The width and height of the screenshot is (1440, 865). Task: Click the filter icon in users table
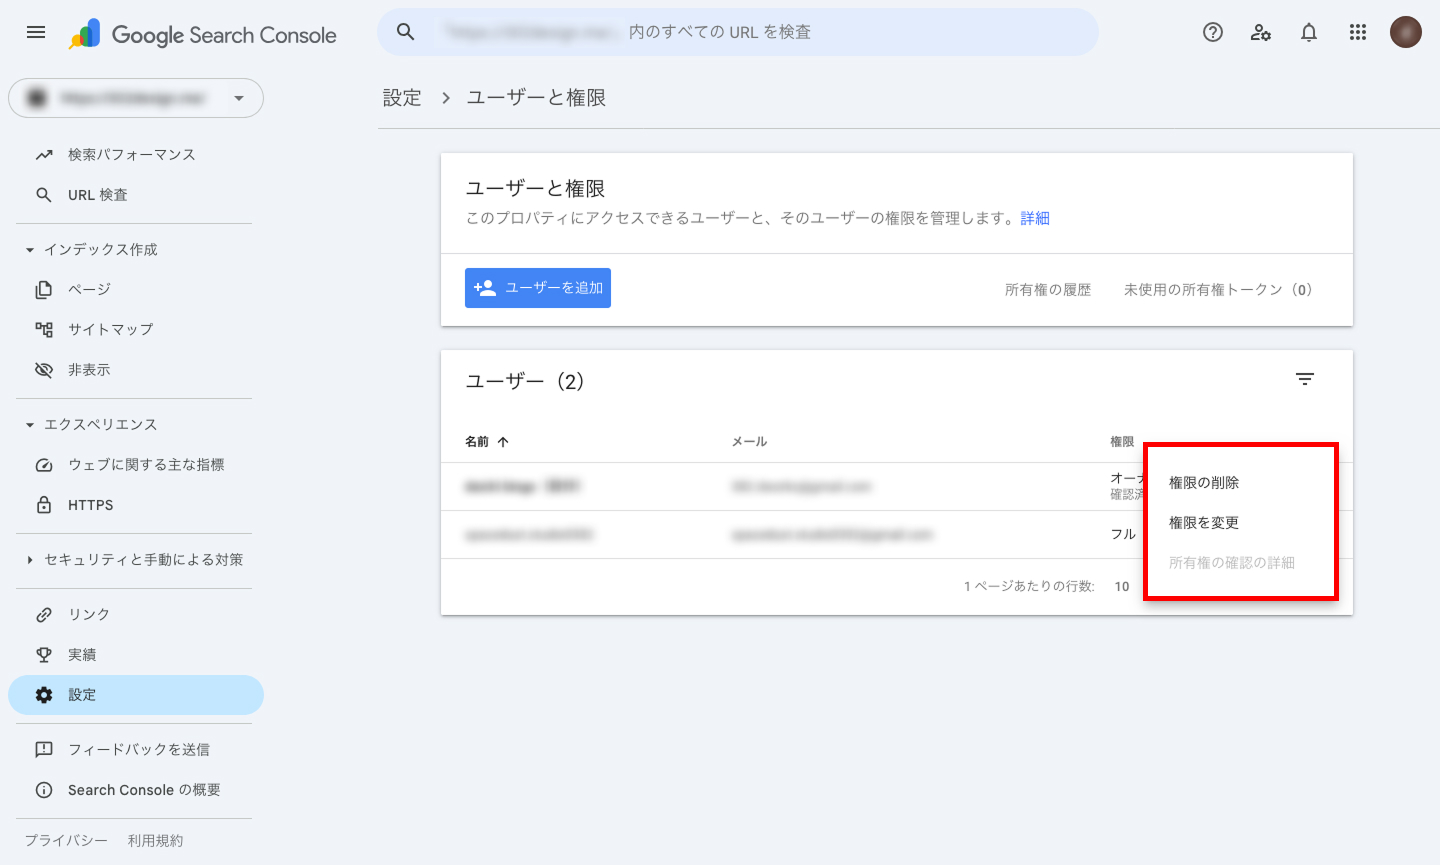click(x=1304, y=379)
